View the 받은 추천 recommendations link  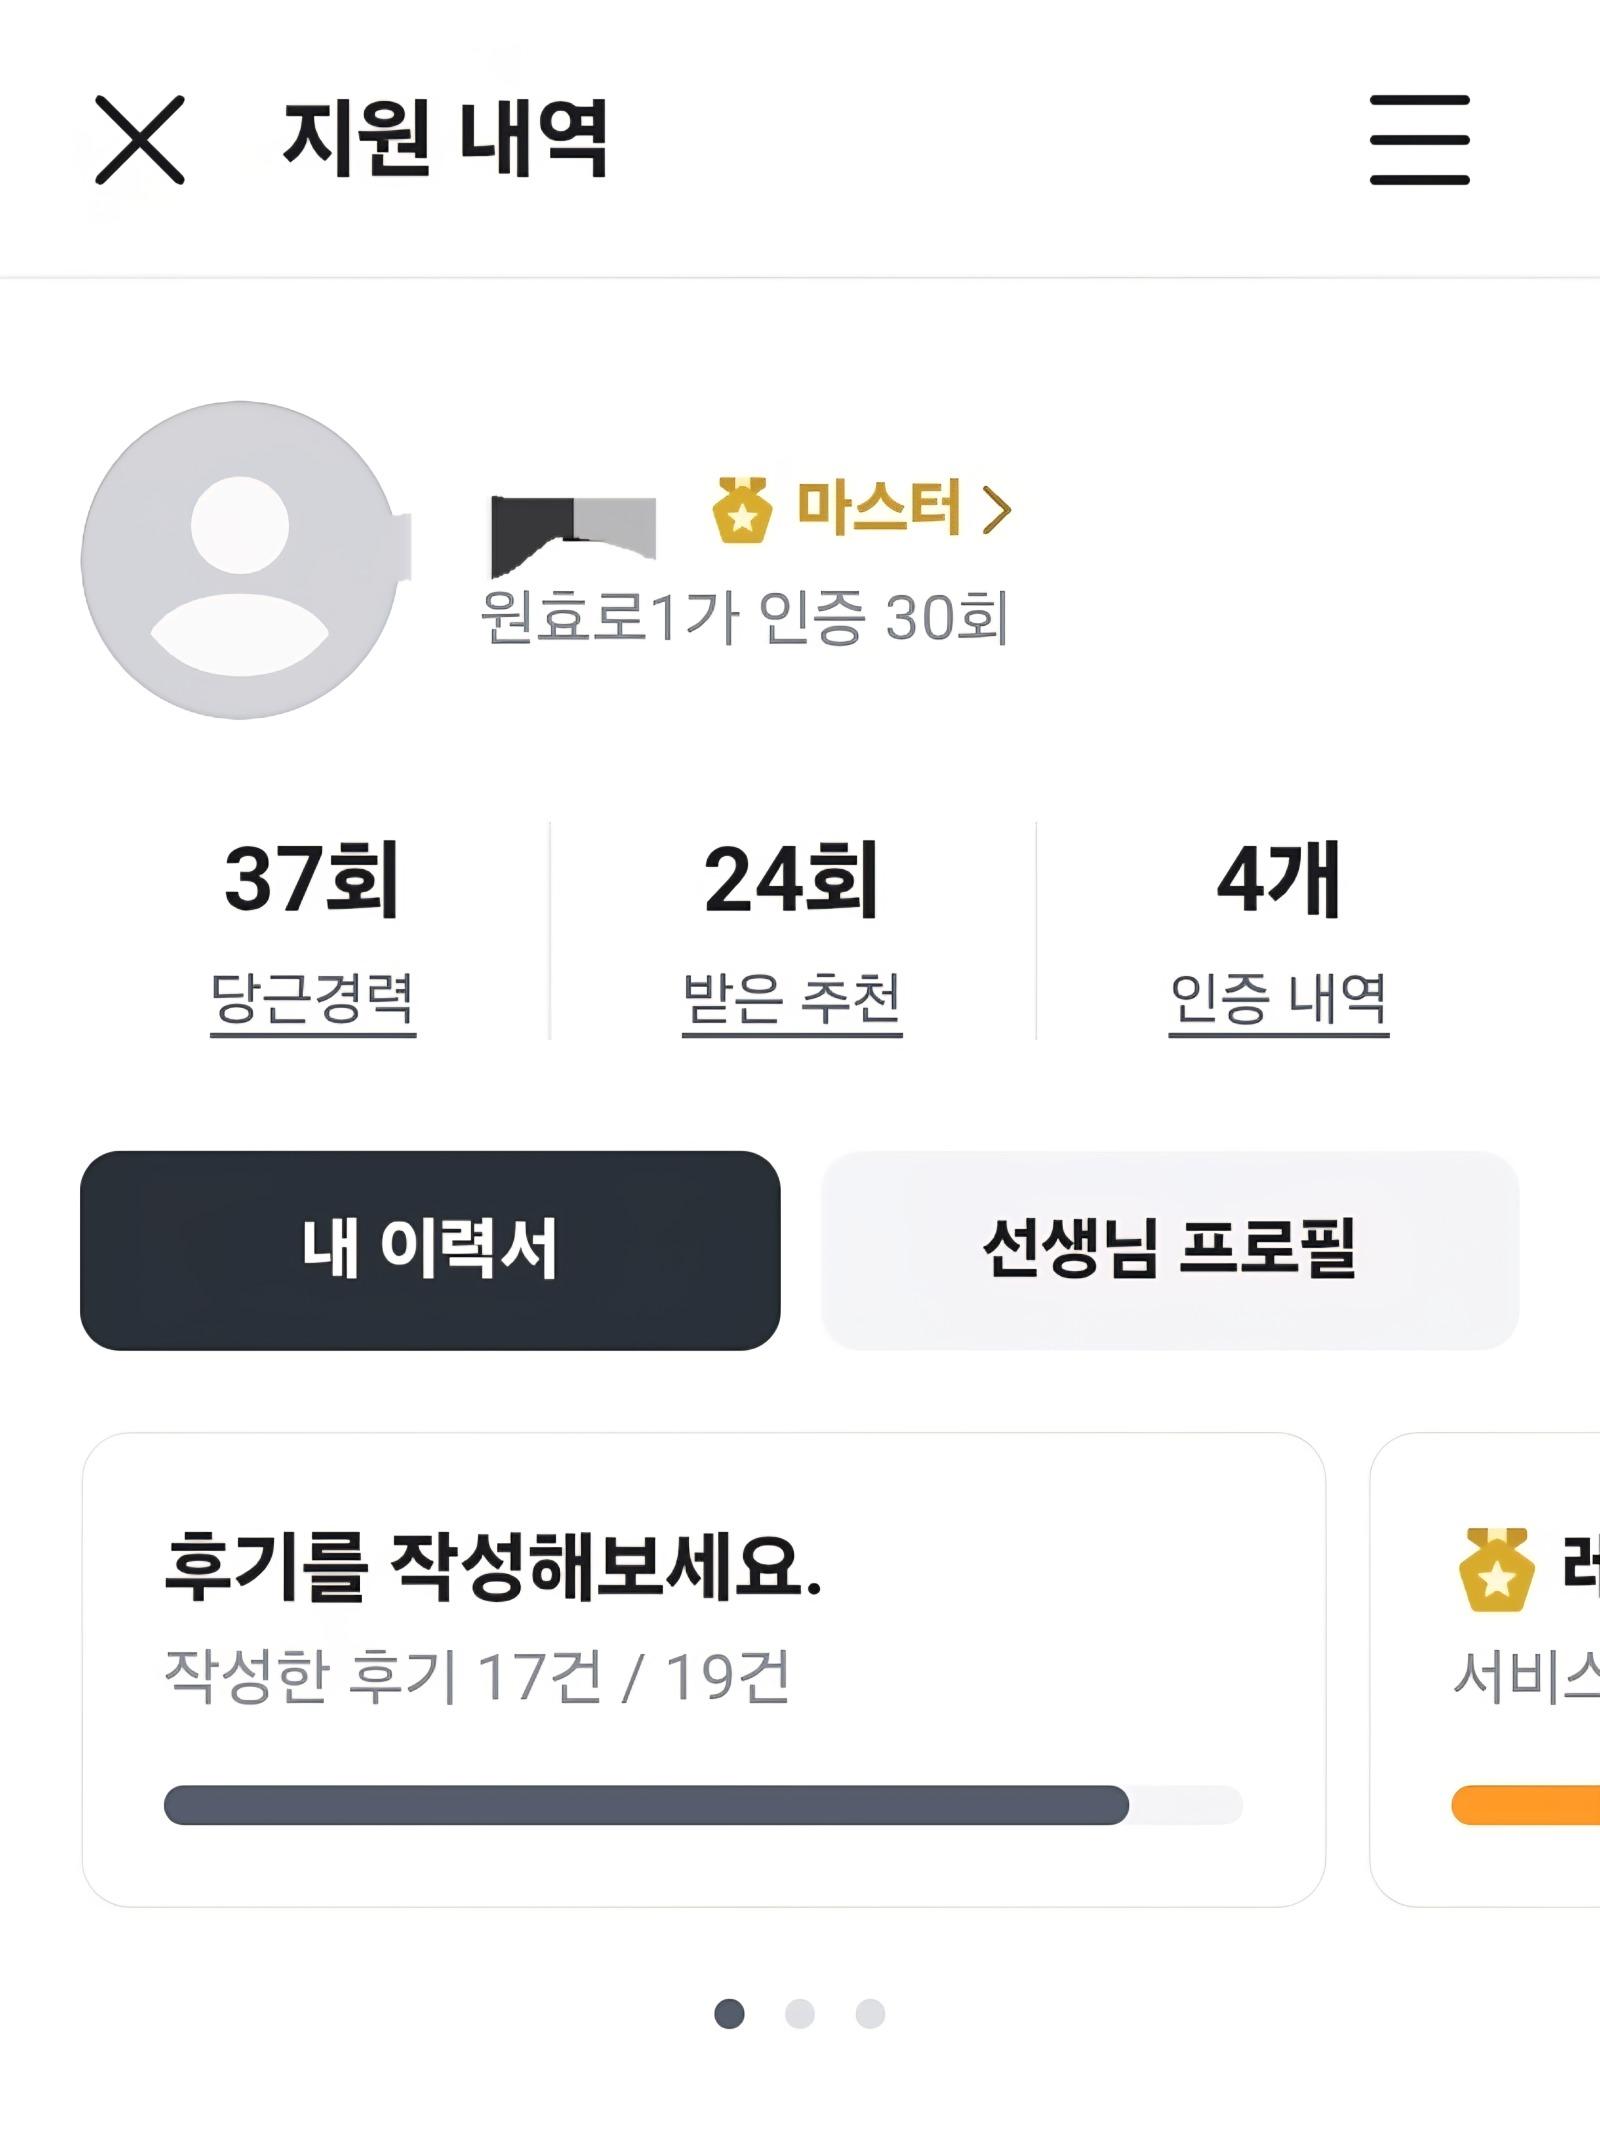(792, 1000)
